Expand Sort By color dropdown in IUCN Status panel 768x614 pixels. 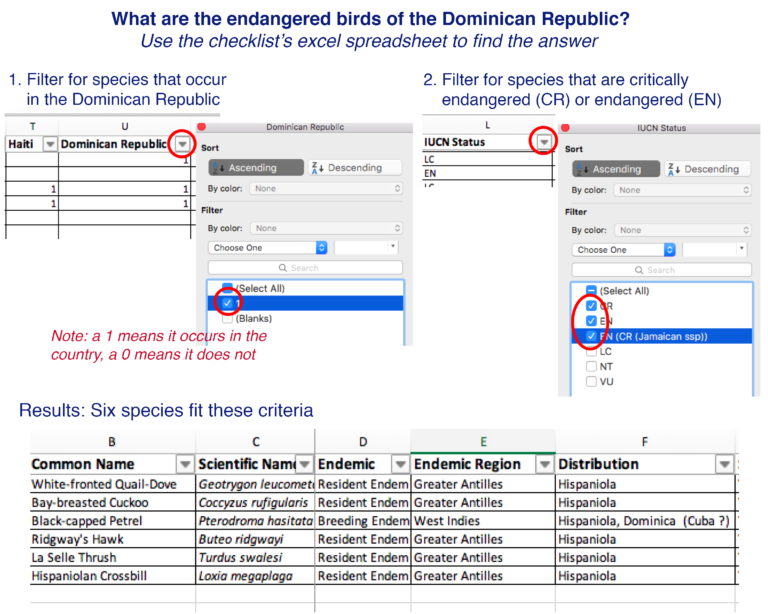coord(683,189)
